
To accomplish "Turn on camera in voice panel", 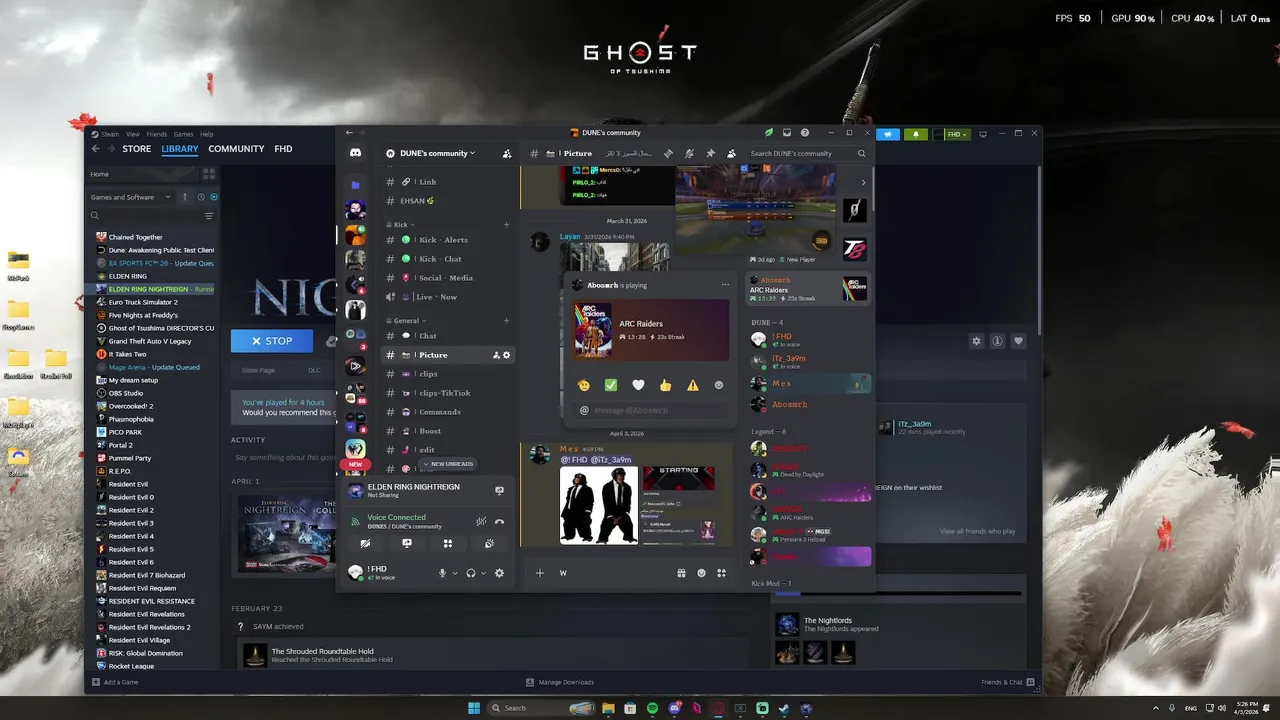I will coord(365,543).
